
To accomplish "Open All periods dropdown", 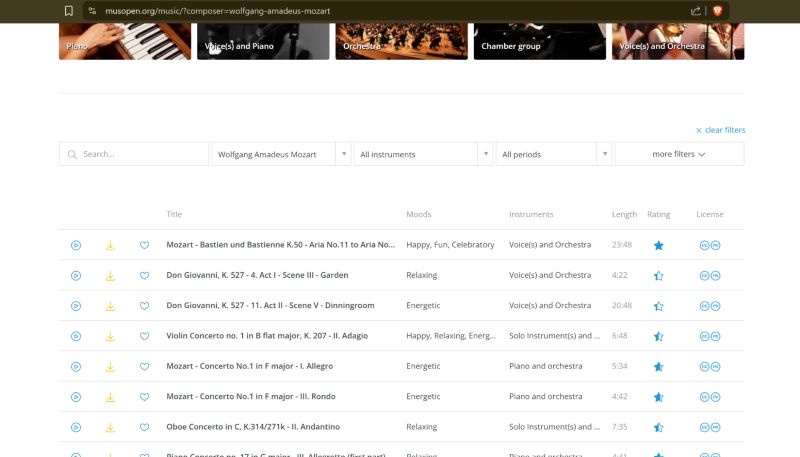I will [554, 154].
